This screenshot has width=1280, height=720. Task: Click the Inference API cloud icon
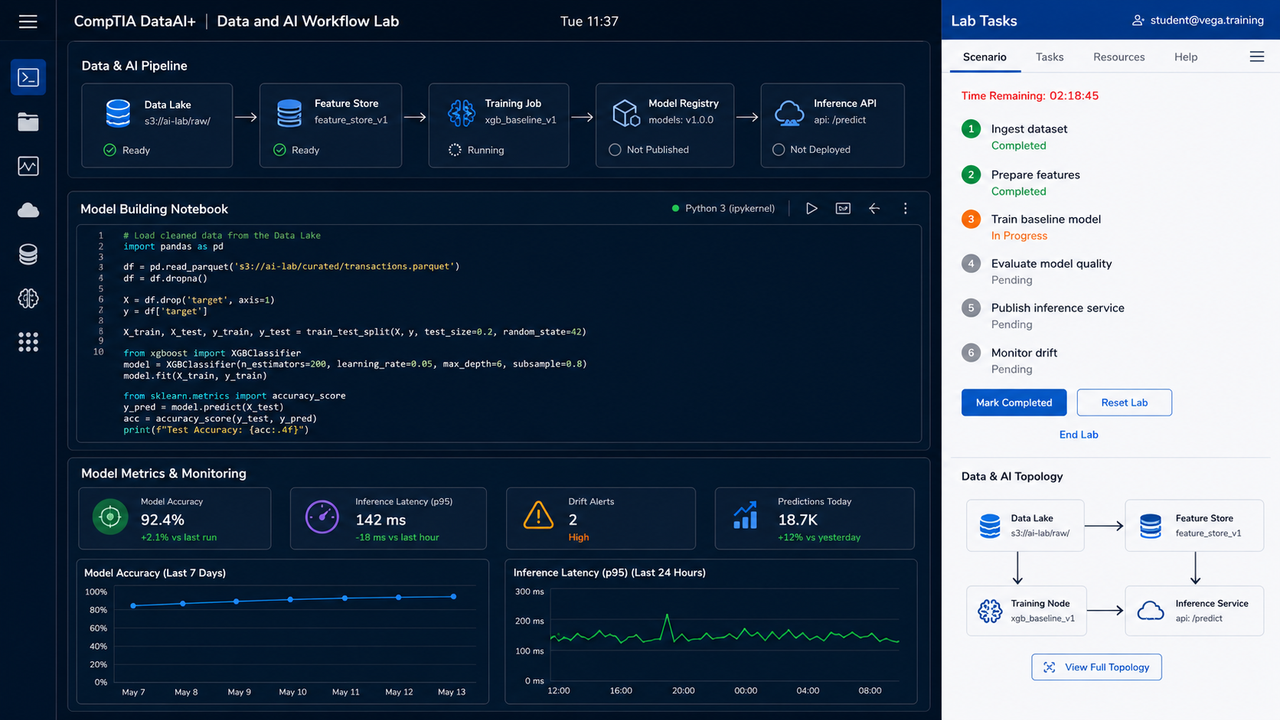coord(789,113)
